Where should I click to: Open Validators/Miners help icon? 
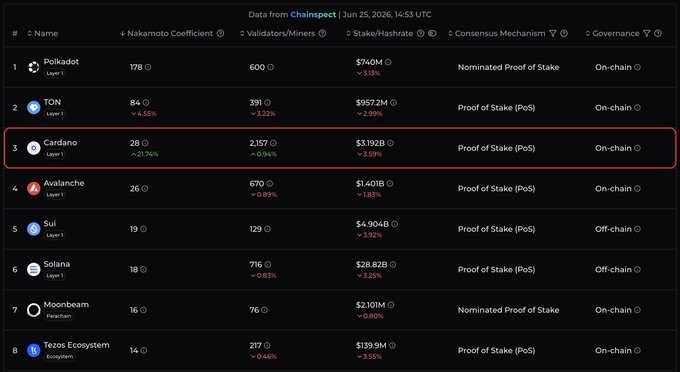tap(322, 33)
